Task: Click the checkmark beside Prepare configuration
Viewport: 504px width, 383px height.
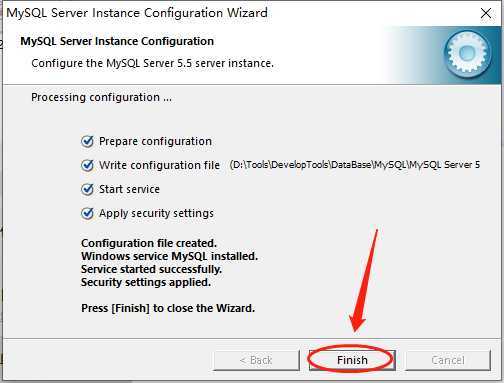Action: (87, 141)
